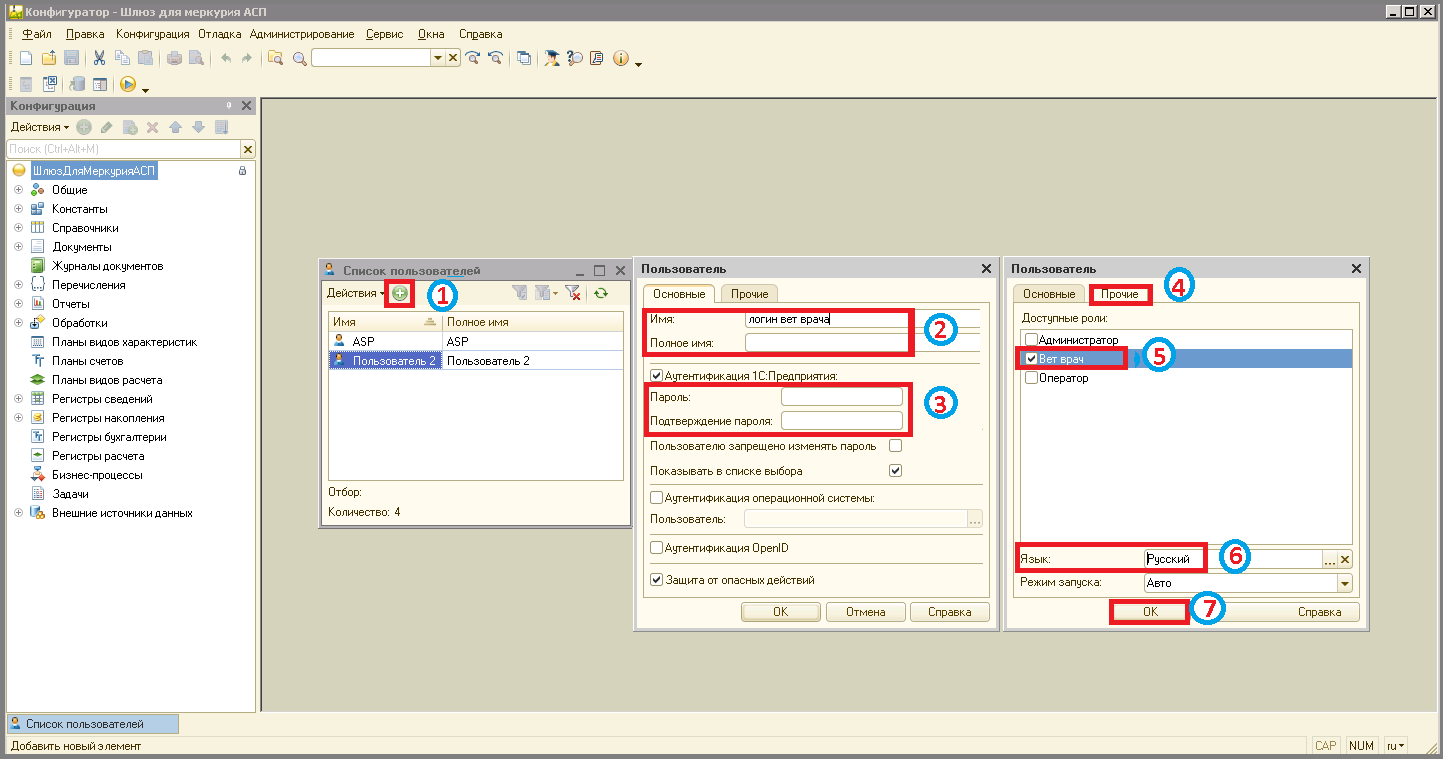Enable Аутентификация OpenID checkbox

(657, 547)
